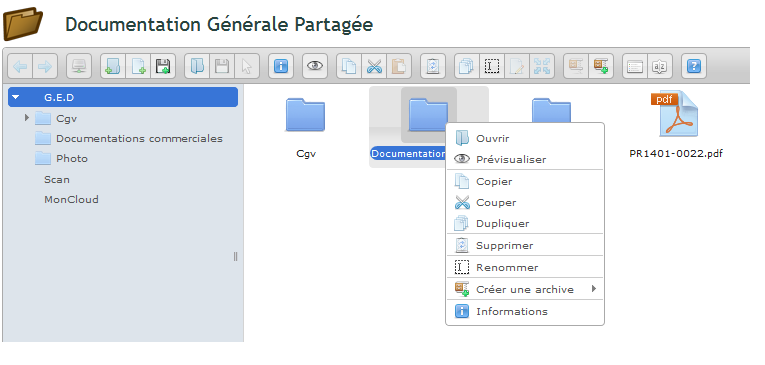Viewport: 765px width, 365px height.
Task: Click the a-z sort toolbar icon
Action: click(660, 66)
